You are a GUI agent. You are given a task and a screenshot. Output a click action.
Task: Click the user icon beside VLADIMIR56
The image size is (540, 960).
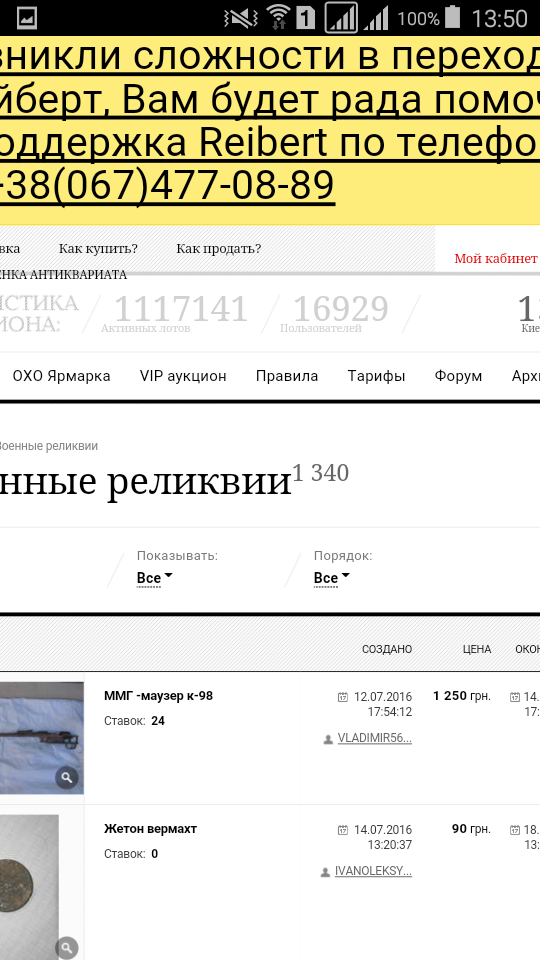328,740
